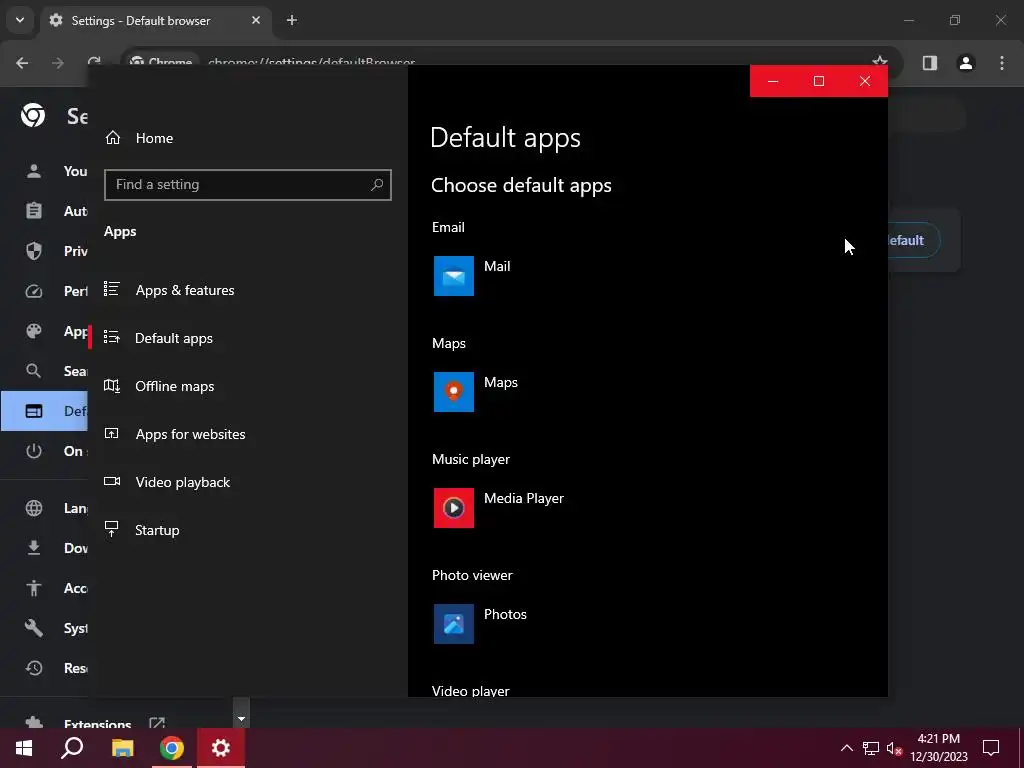Click the Maps app pin icon
1024x768 pixels.
(x=454, y=392)
